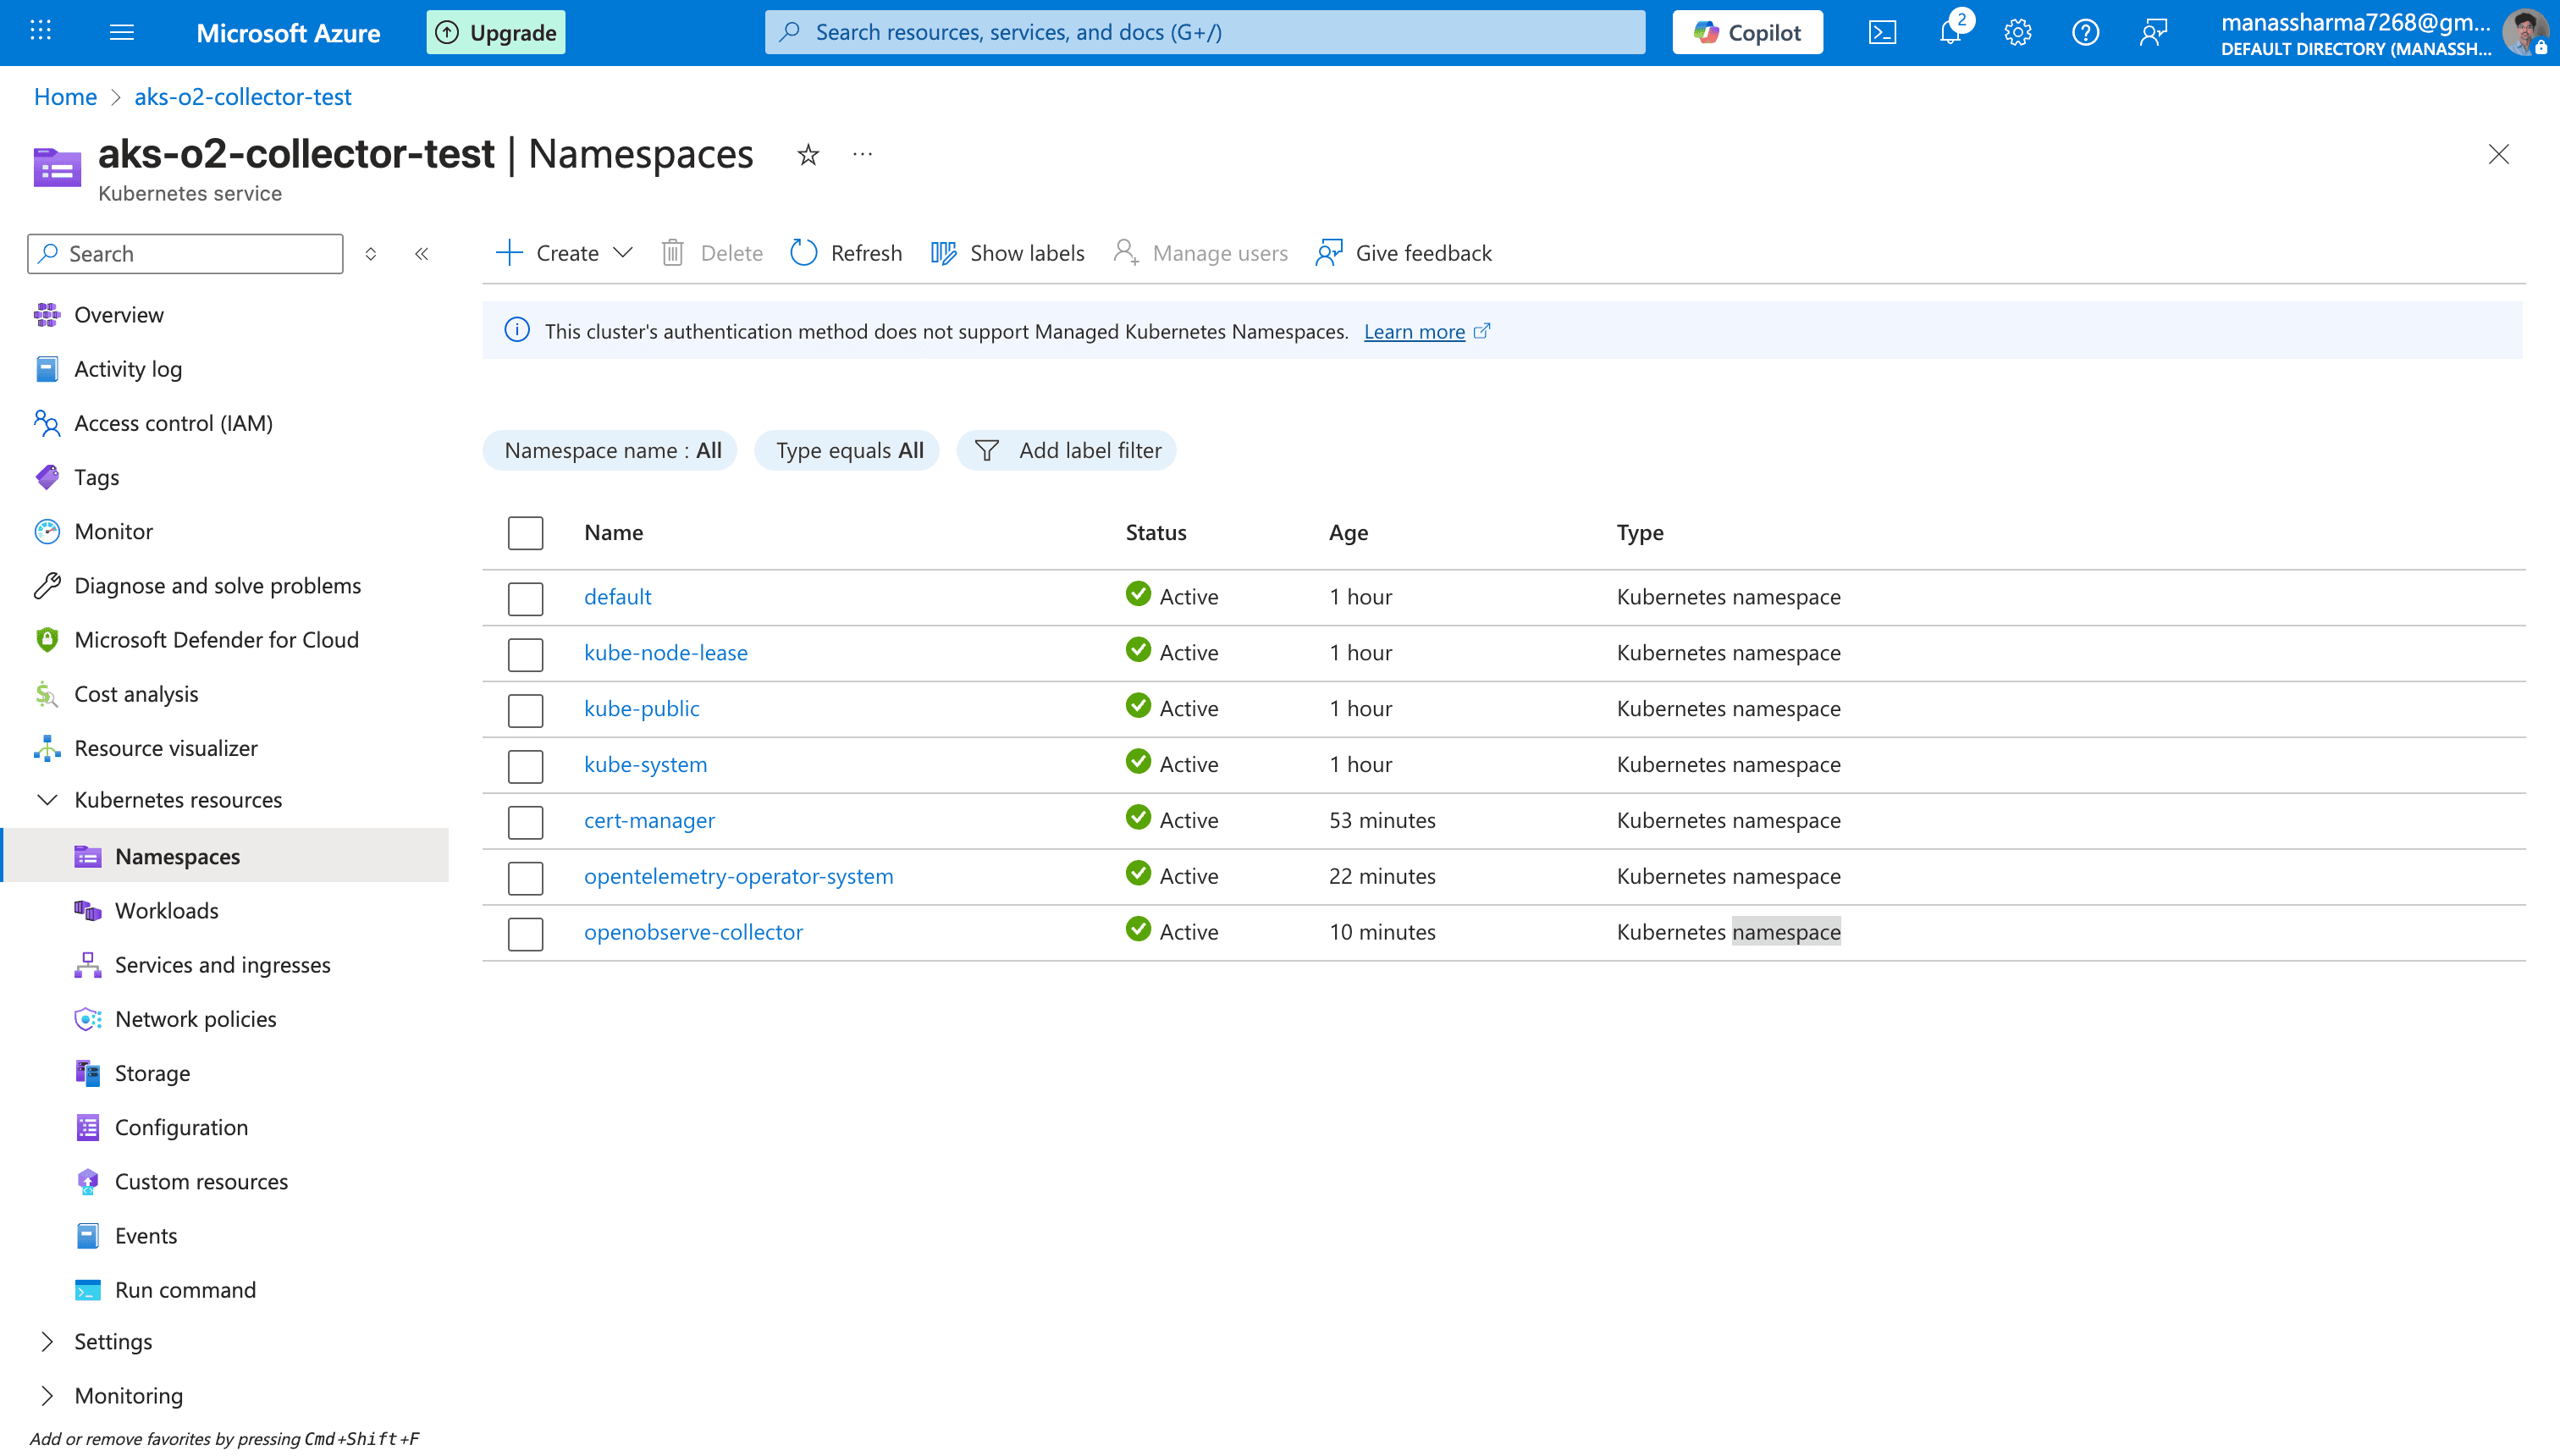The image size is (2560, 1456).
Task: Open the notifications bell
Action: 1950,32
